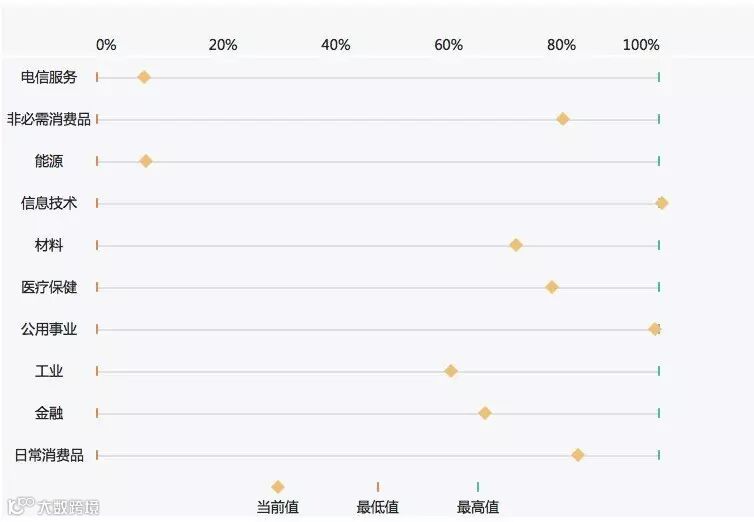
Task: Click the 信息技术 category label
Action: click(x=49, y=203)
